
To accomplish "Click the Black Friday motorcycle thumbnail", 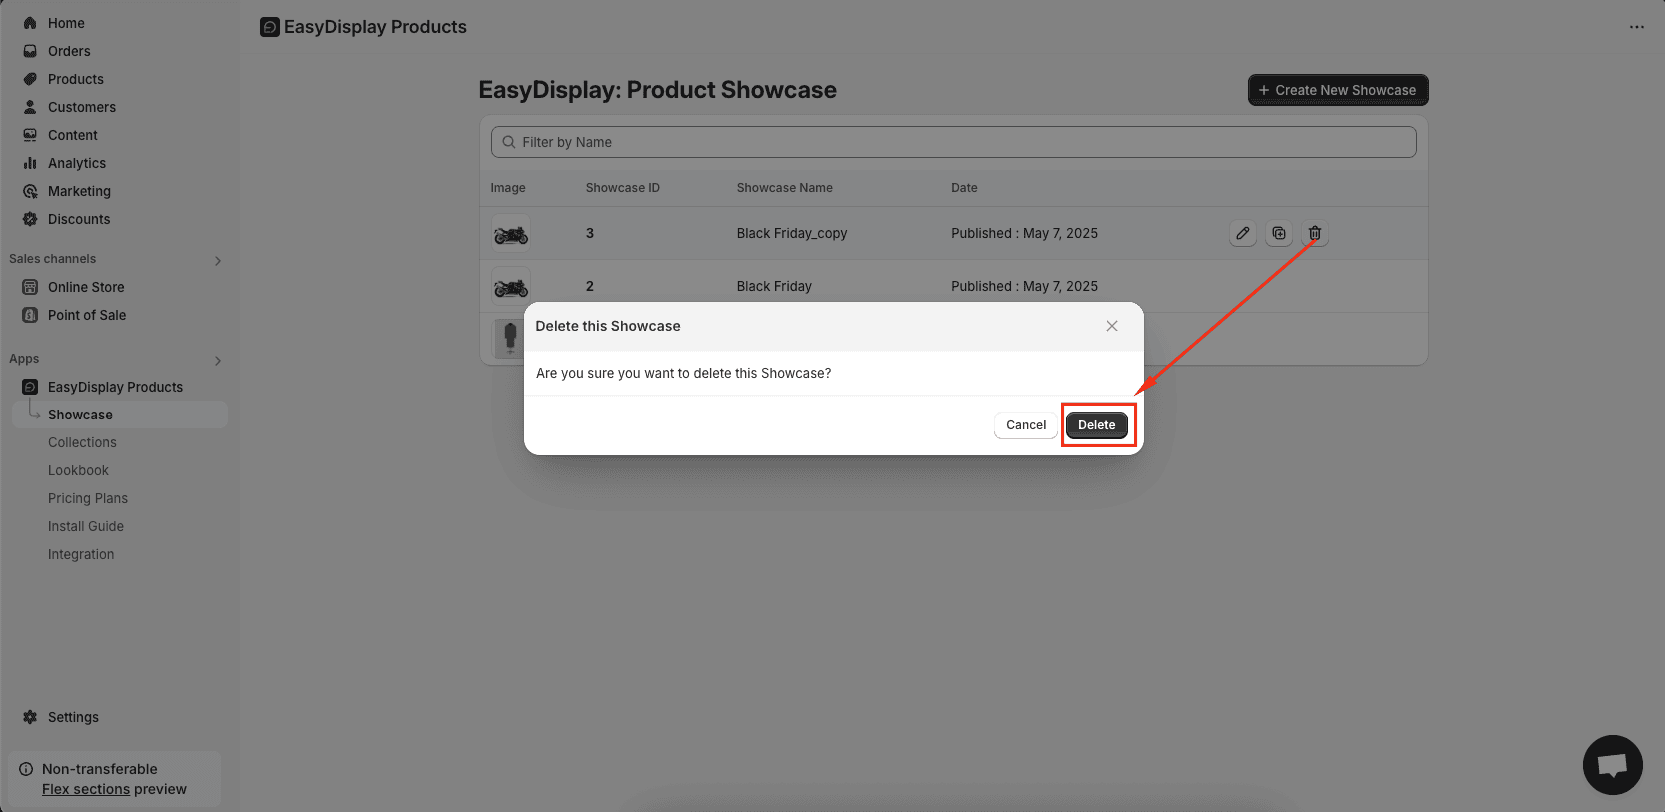I will coord(511,287).
